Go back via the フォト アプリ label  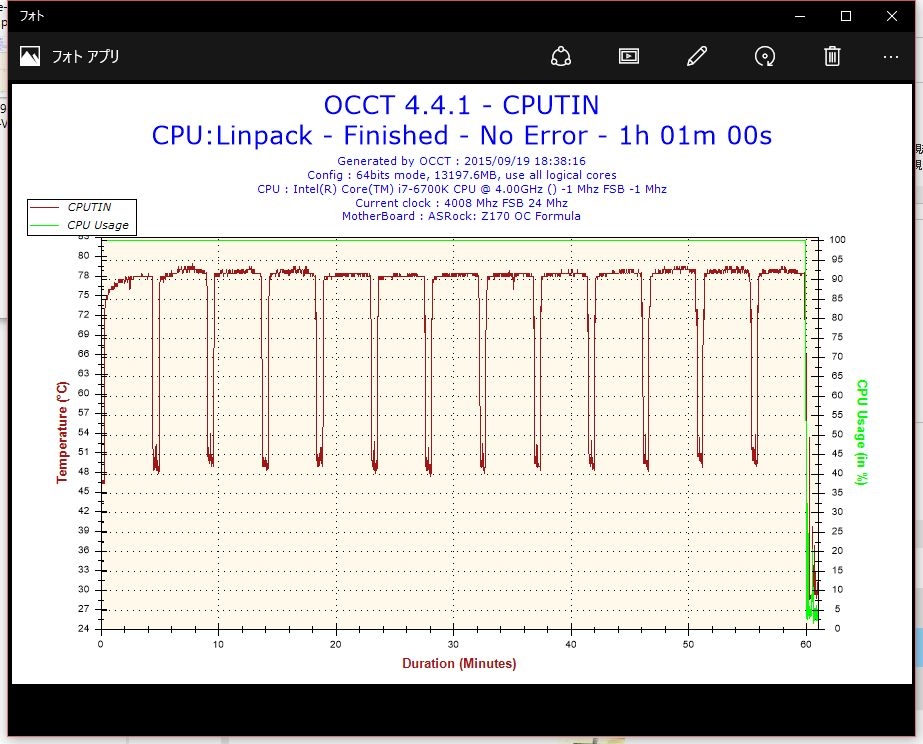click(85, 57)
